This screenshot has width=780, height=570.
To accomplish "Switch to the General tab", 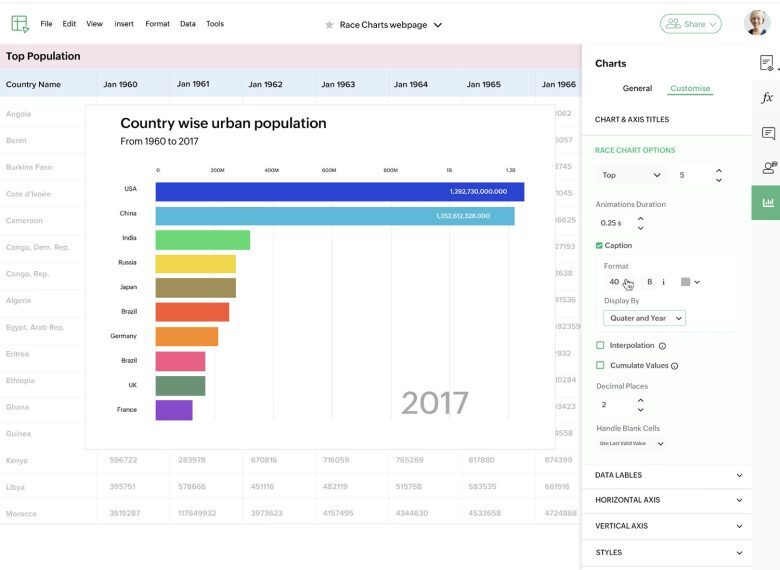I will point(637,88).
